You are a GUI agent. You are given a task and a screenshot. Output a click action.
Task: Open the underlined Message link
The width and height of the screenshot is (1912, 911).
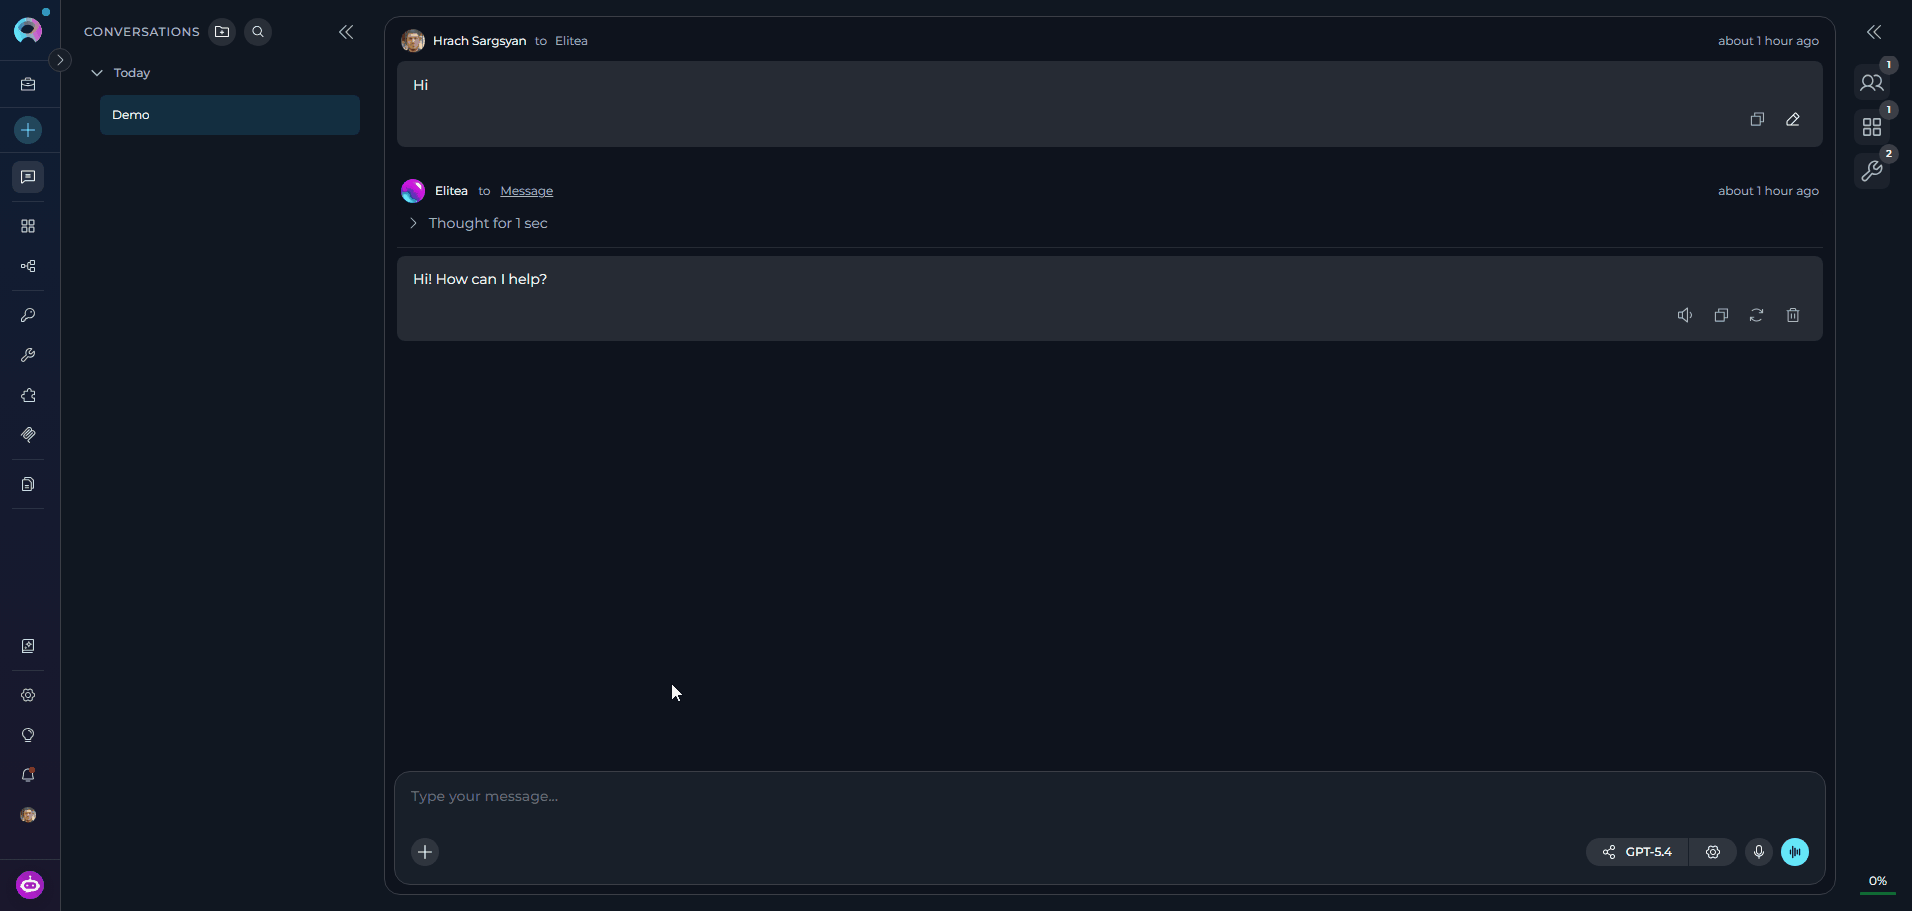click(x=526, y=191)
